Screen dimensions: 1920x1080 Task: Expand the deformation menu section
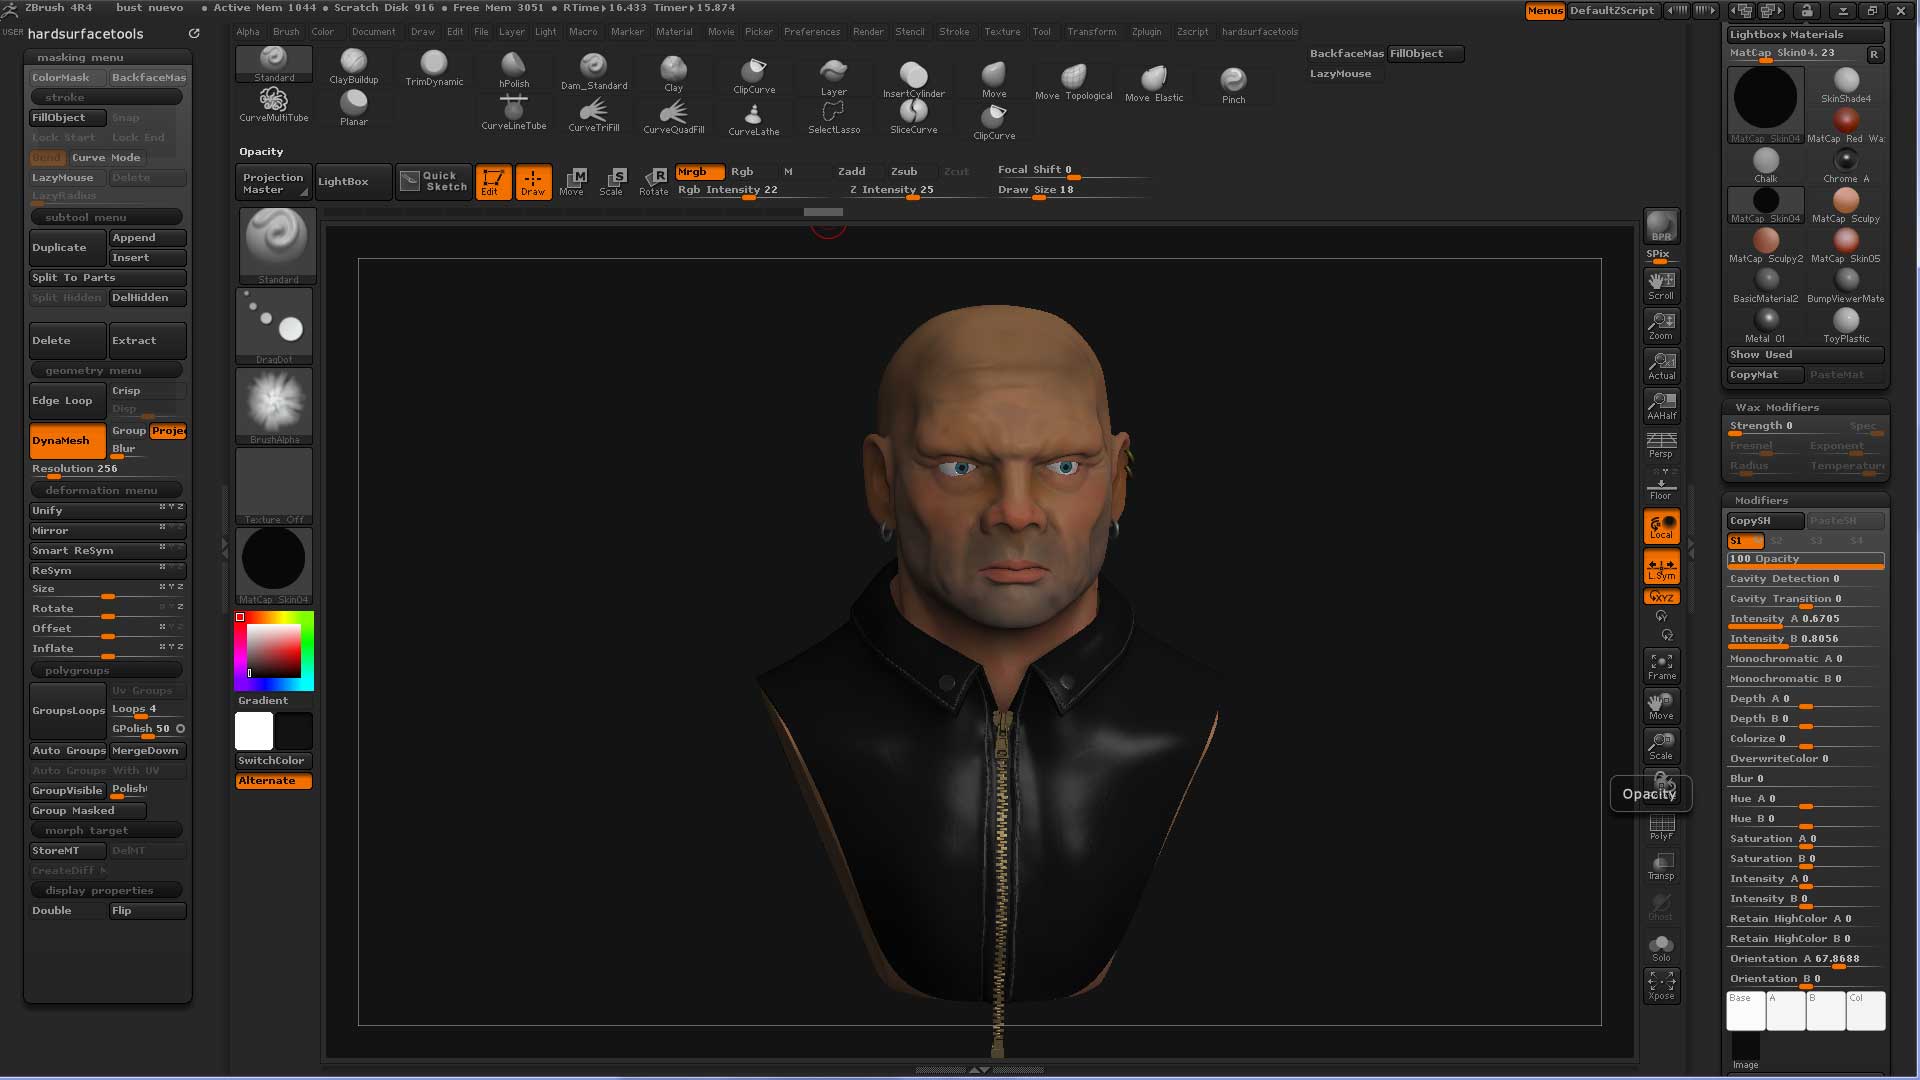pyautogui.click(x=106, y=490)
